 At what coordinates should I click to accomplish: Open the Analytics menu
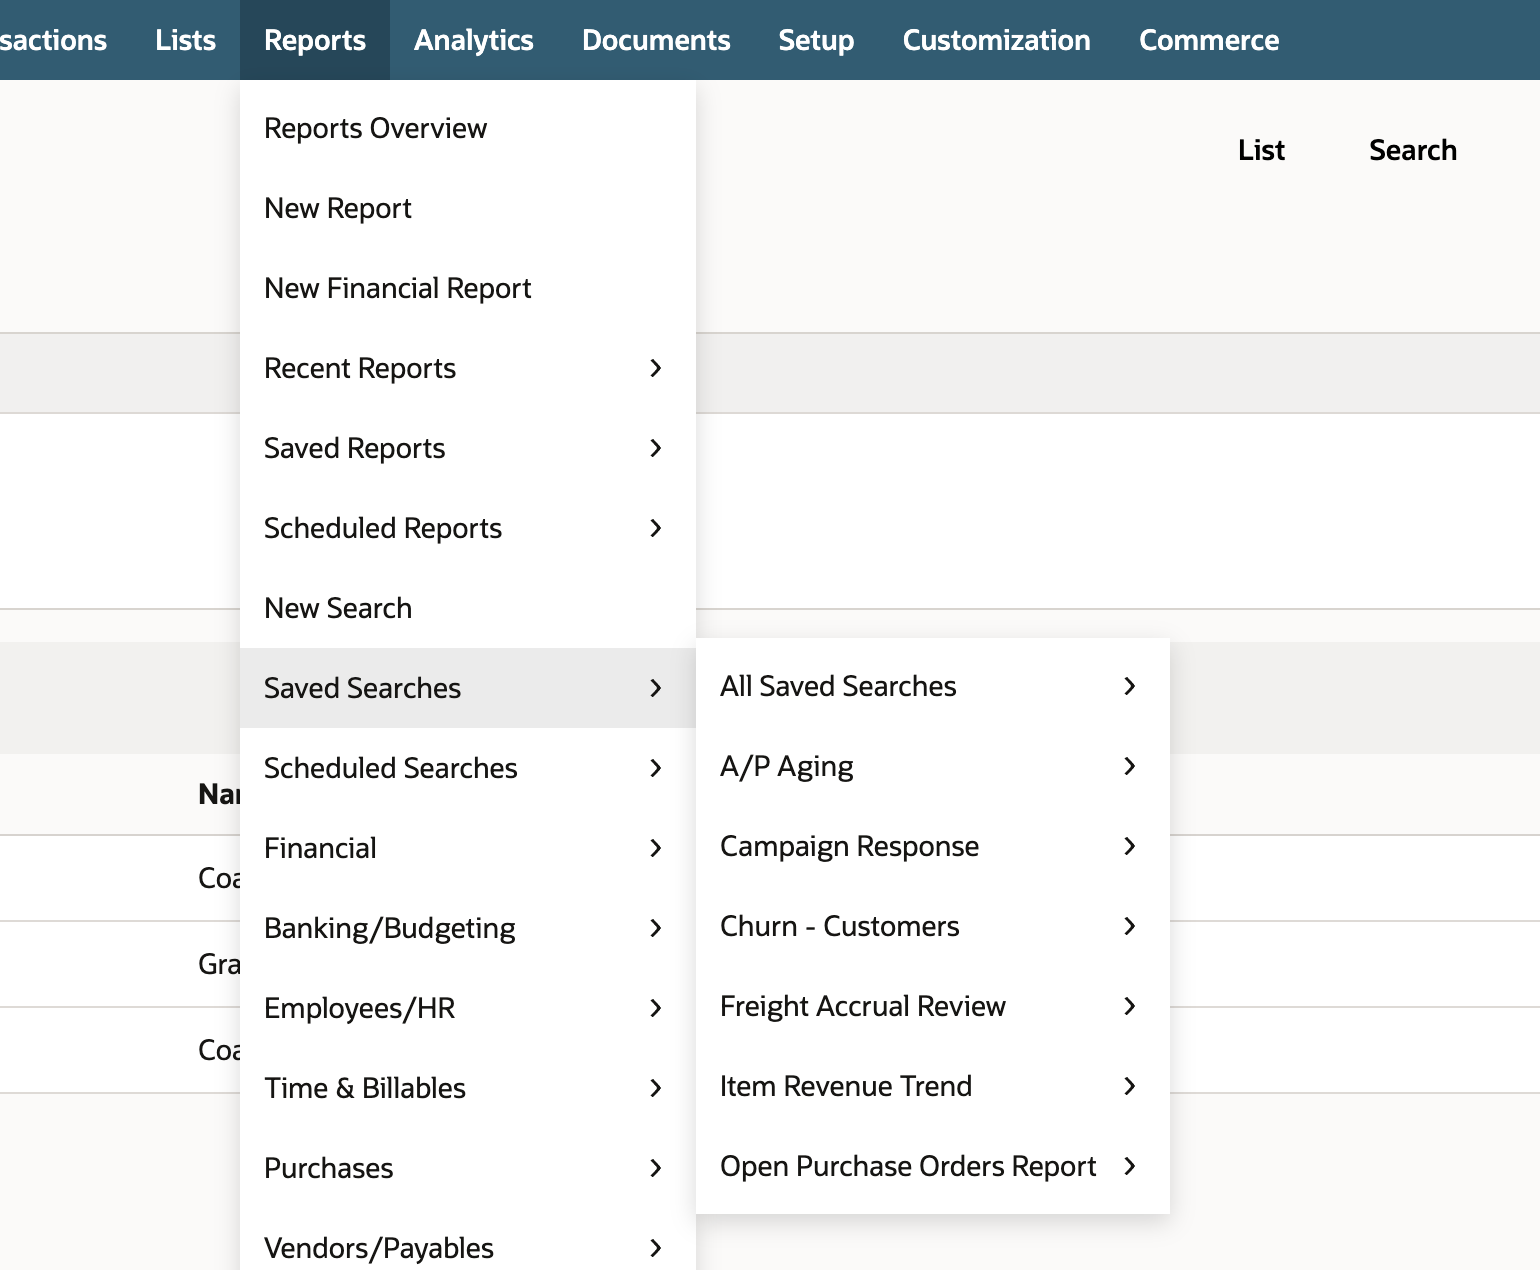pos(474,40)
